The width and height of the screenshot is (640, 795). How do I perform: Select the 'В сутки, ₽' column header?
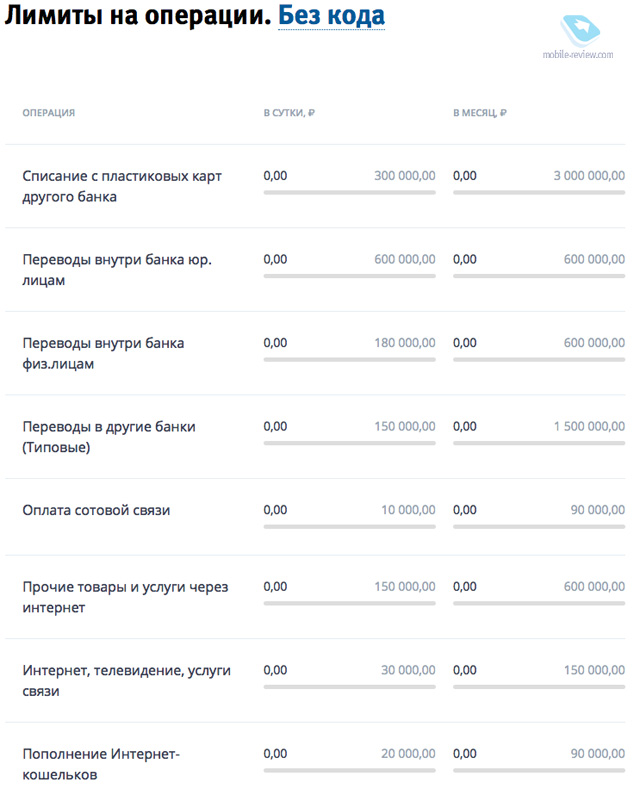[289, 113]
